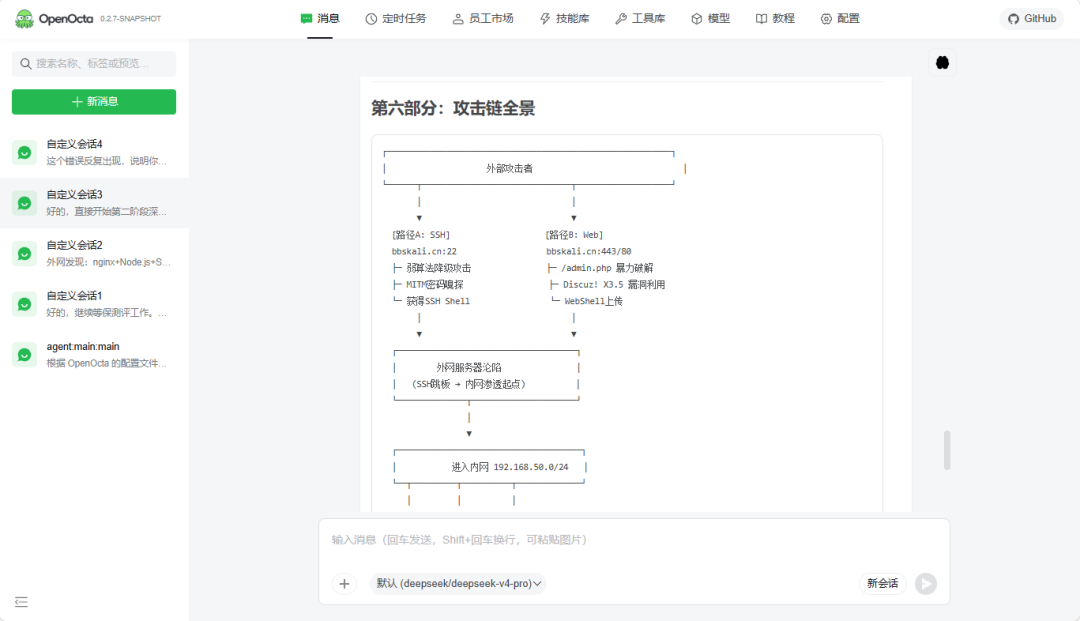Click the black blob icon at top right
This screenshot has width=1080, height=621.
pyautogui.click(x=942, y=63)
